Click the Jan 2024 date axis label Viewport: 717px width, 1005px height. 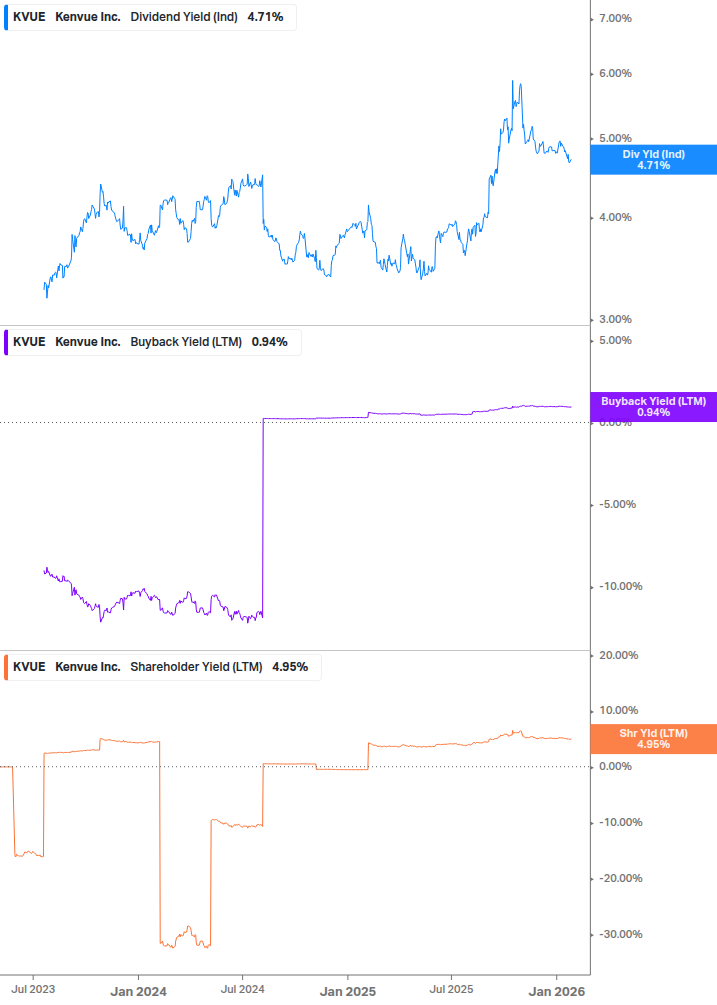(138, 992)
